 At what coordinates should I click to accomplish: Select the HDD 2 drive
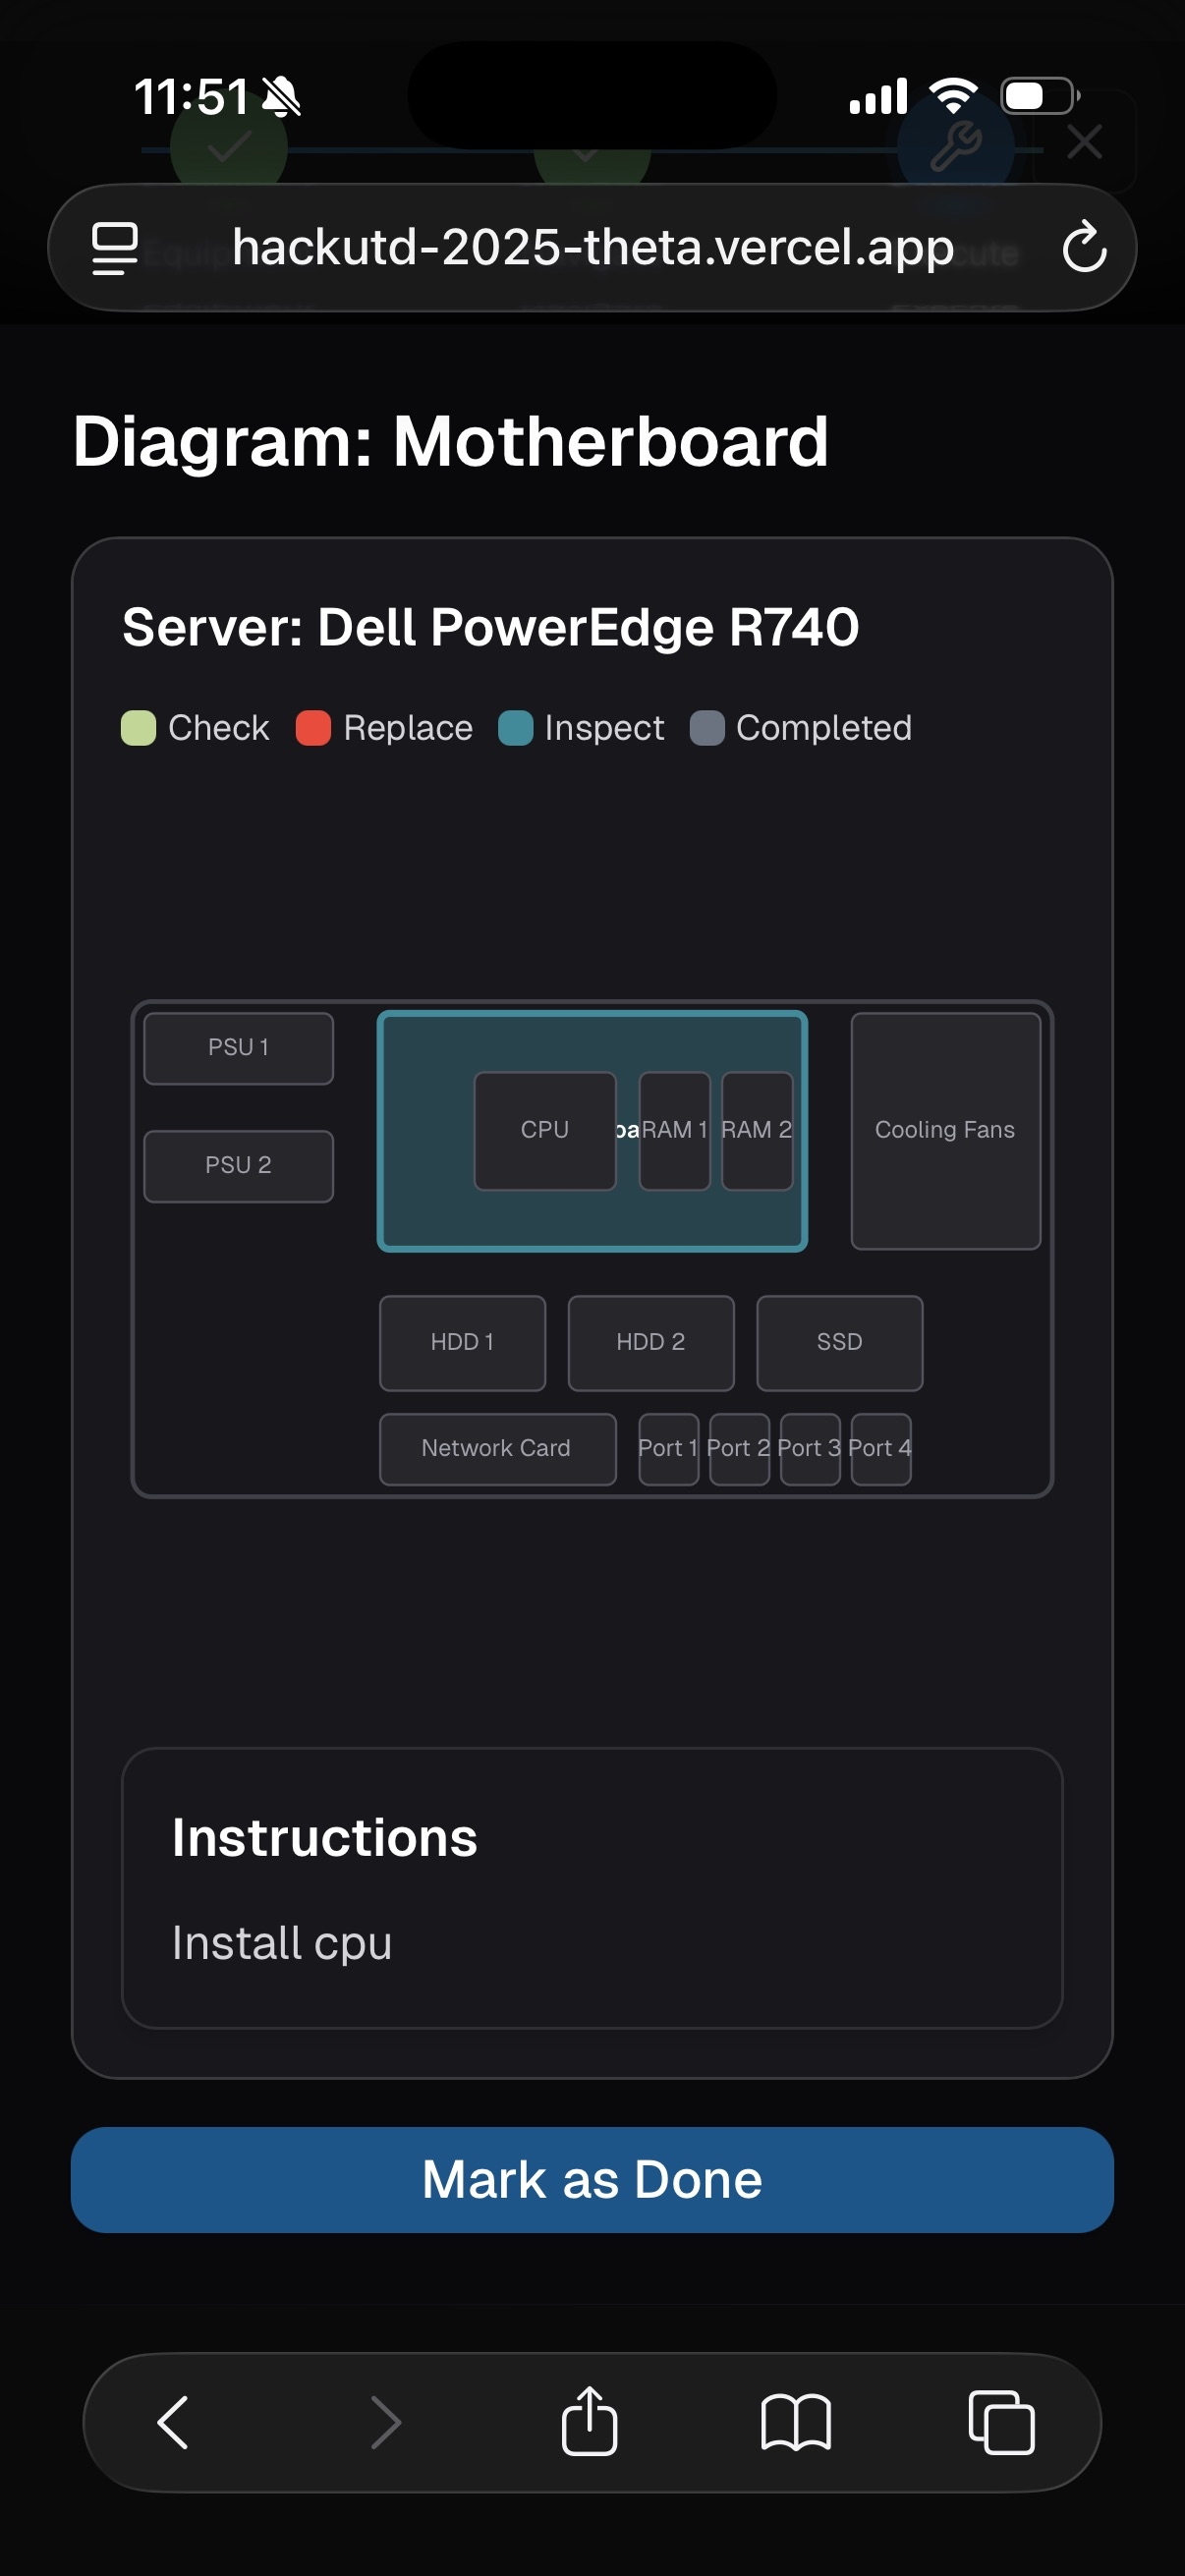[x=651, y=1343]
